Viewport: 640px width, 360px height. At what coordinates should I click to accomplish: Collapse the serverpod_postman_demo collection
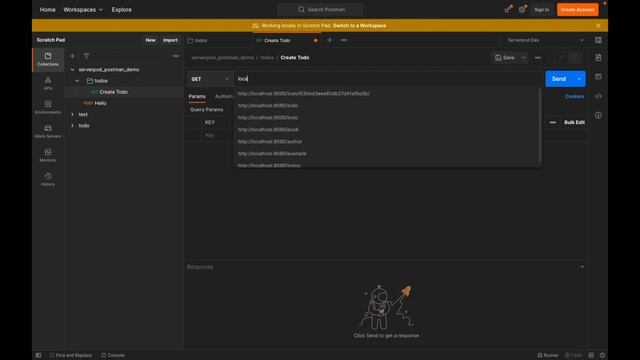point(72,70)
